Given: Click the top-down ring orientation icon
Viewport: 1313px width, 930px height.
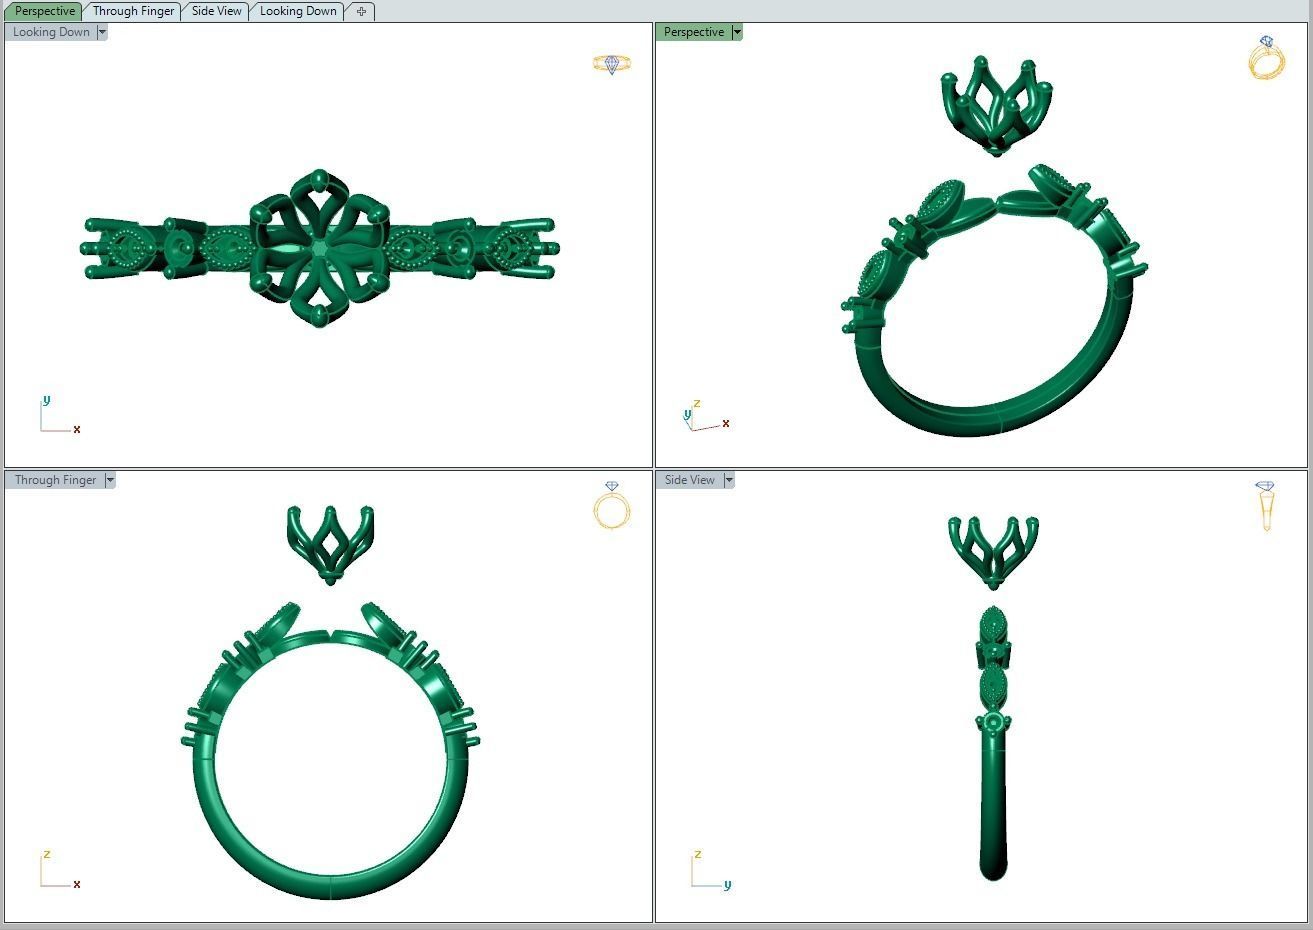Looking at the screenshot, I should [x=611, y=64].
